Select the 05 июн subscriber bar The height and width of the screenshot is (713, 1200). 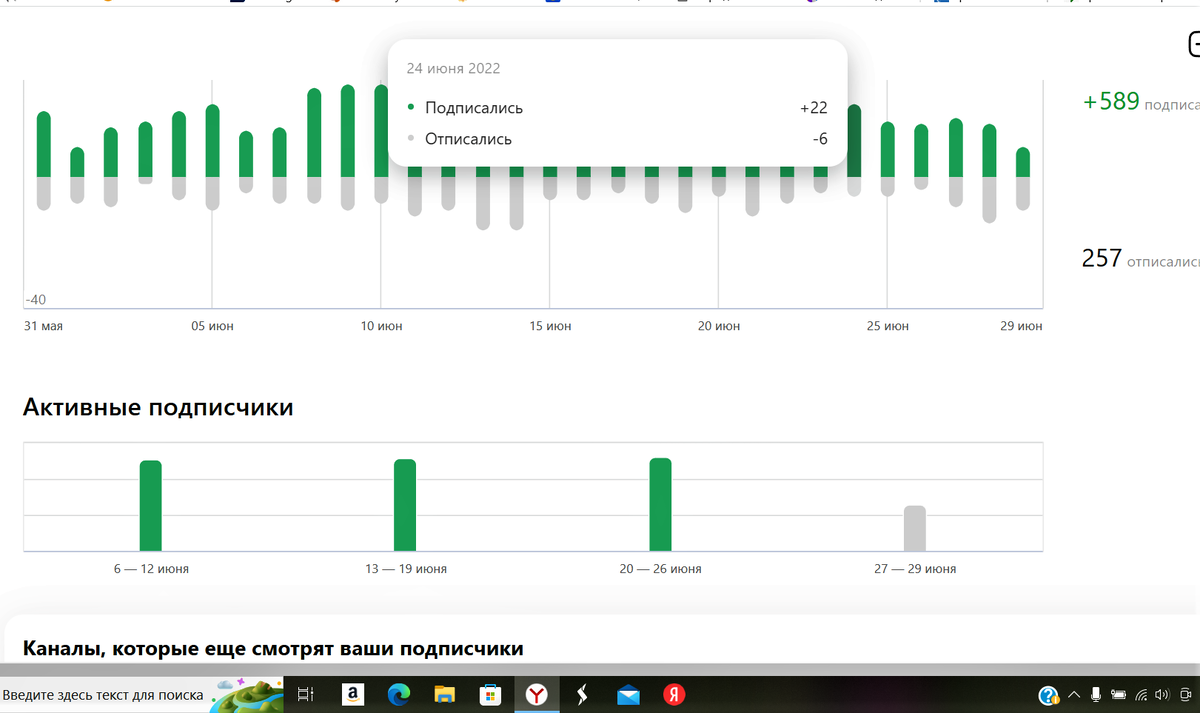tap(212, 157)
